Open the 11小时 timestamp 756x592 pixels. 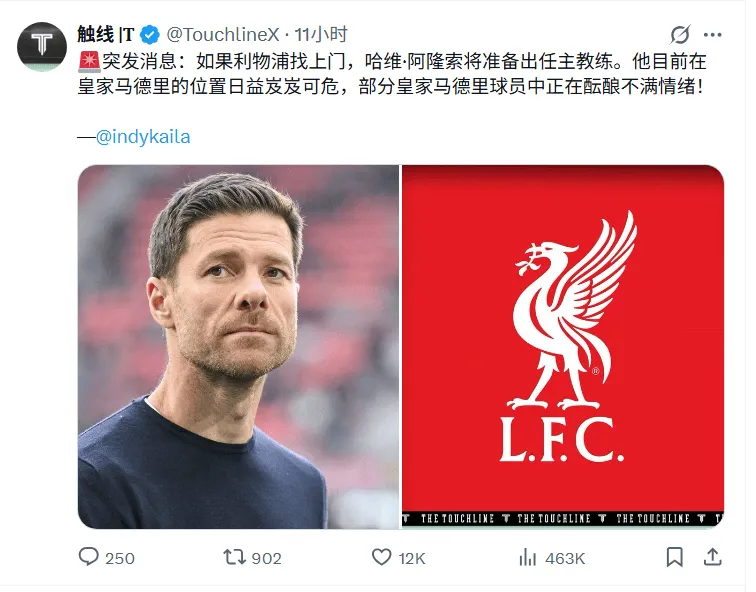tap(321, 35)
